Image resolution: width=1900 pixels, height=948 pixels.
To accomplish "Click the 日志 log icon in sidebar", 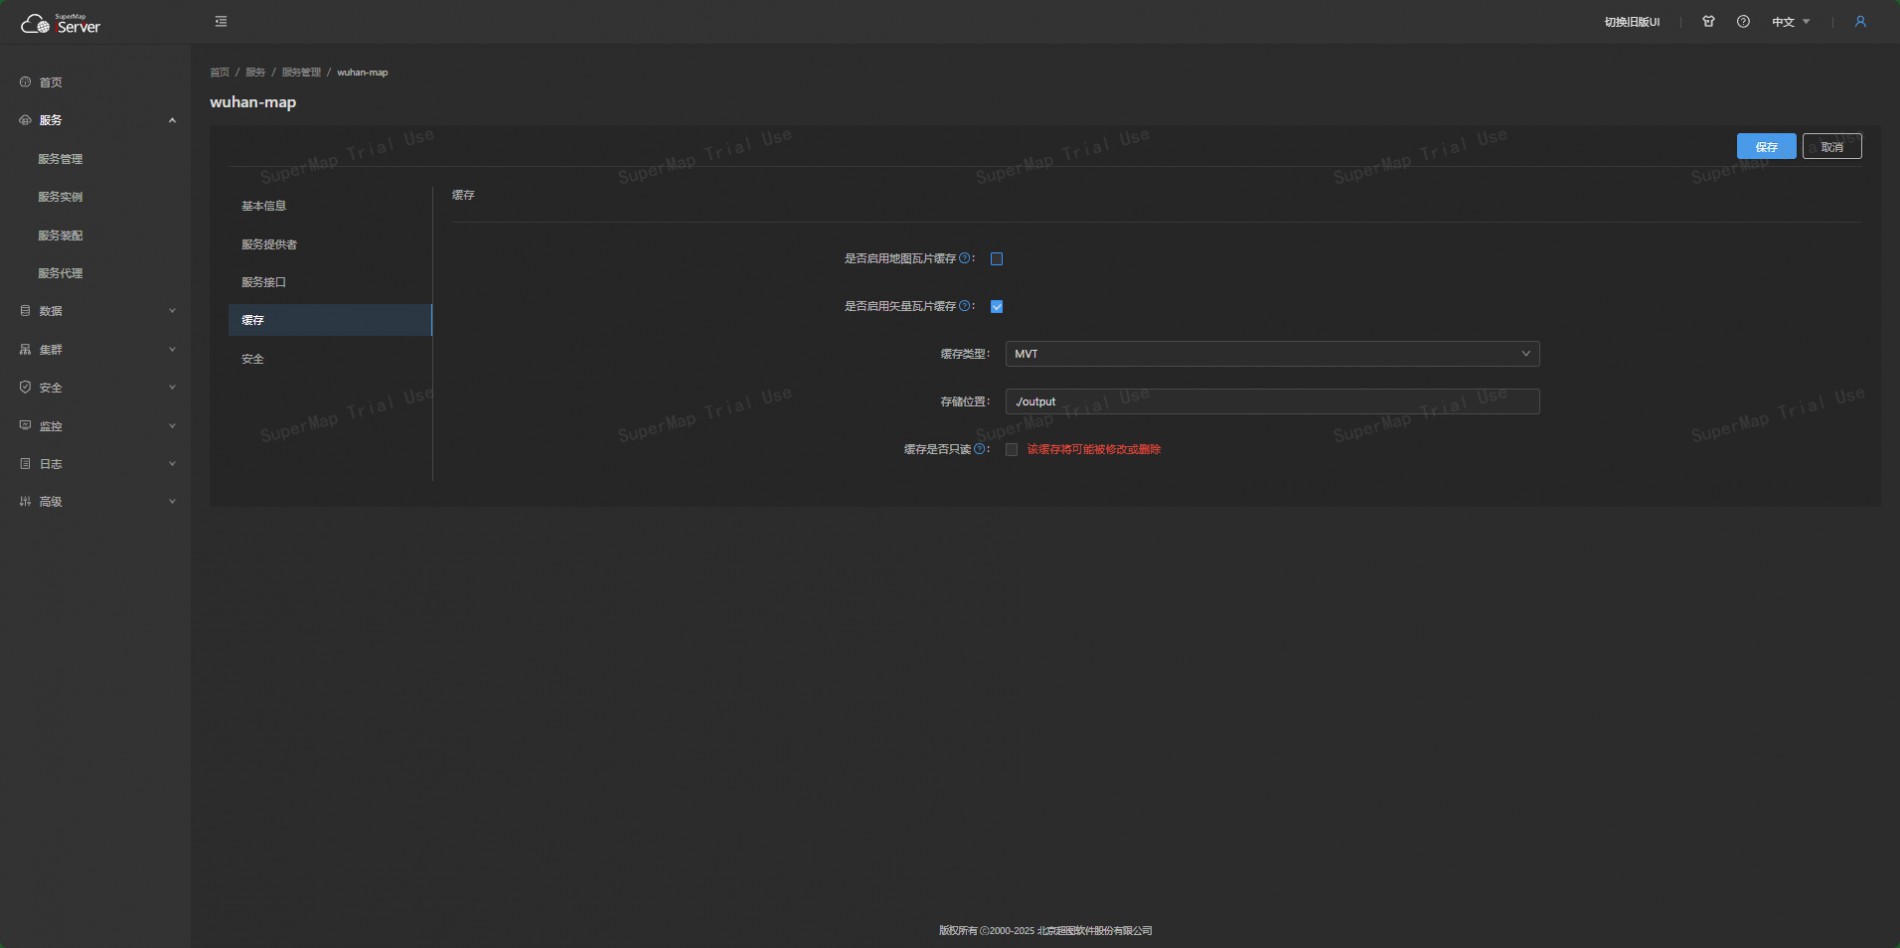I will [x=25, y=464].
